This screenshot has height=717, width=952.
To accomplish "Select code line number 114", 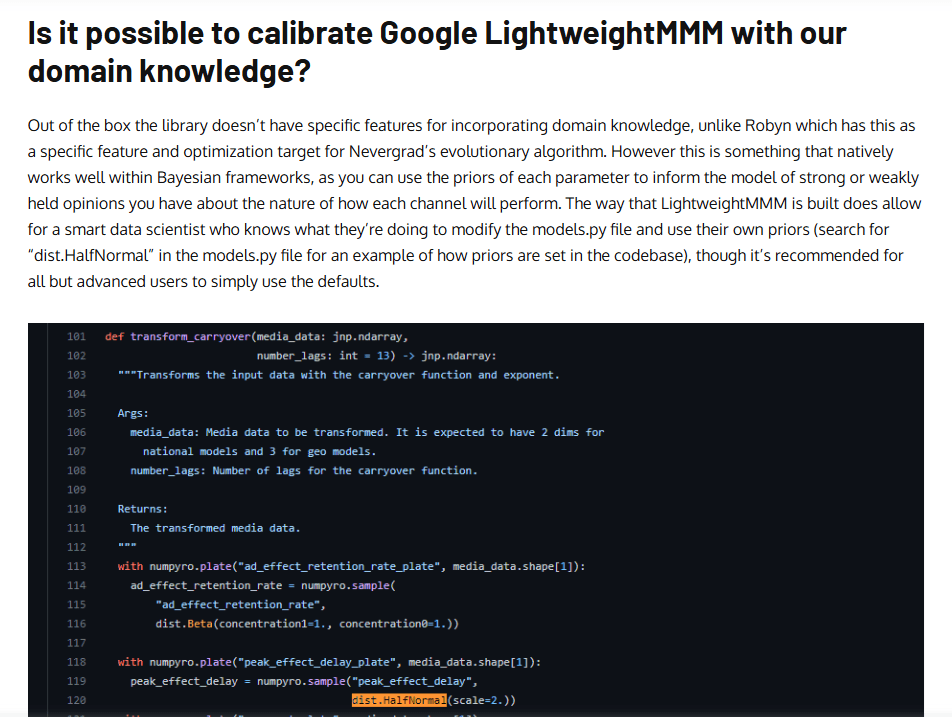I will click(76, 585).
